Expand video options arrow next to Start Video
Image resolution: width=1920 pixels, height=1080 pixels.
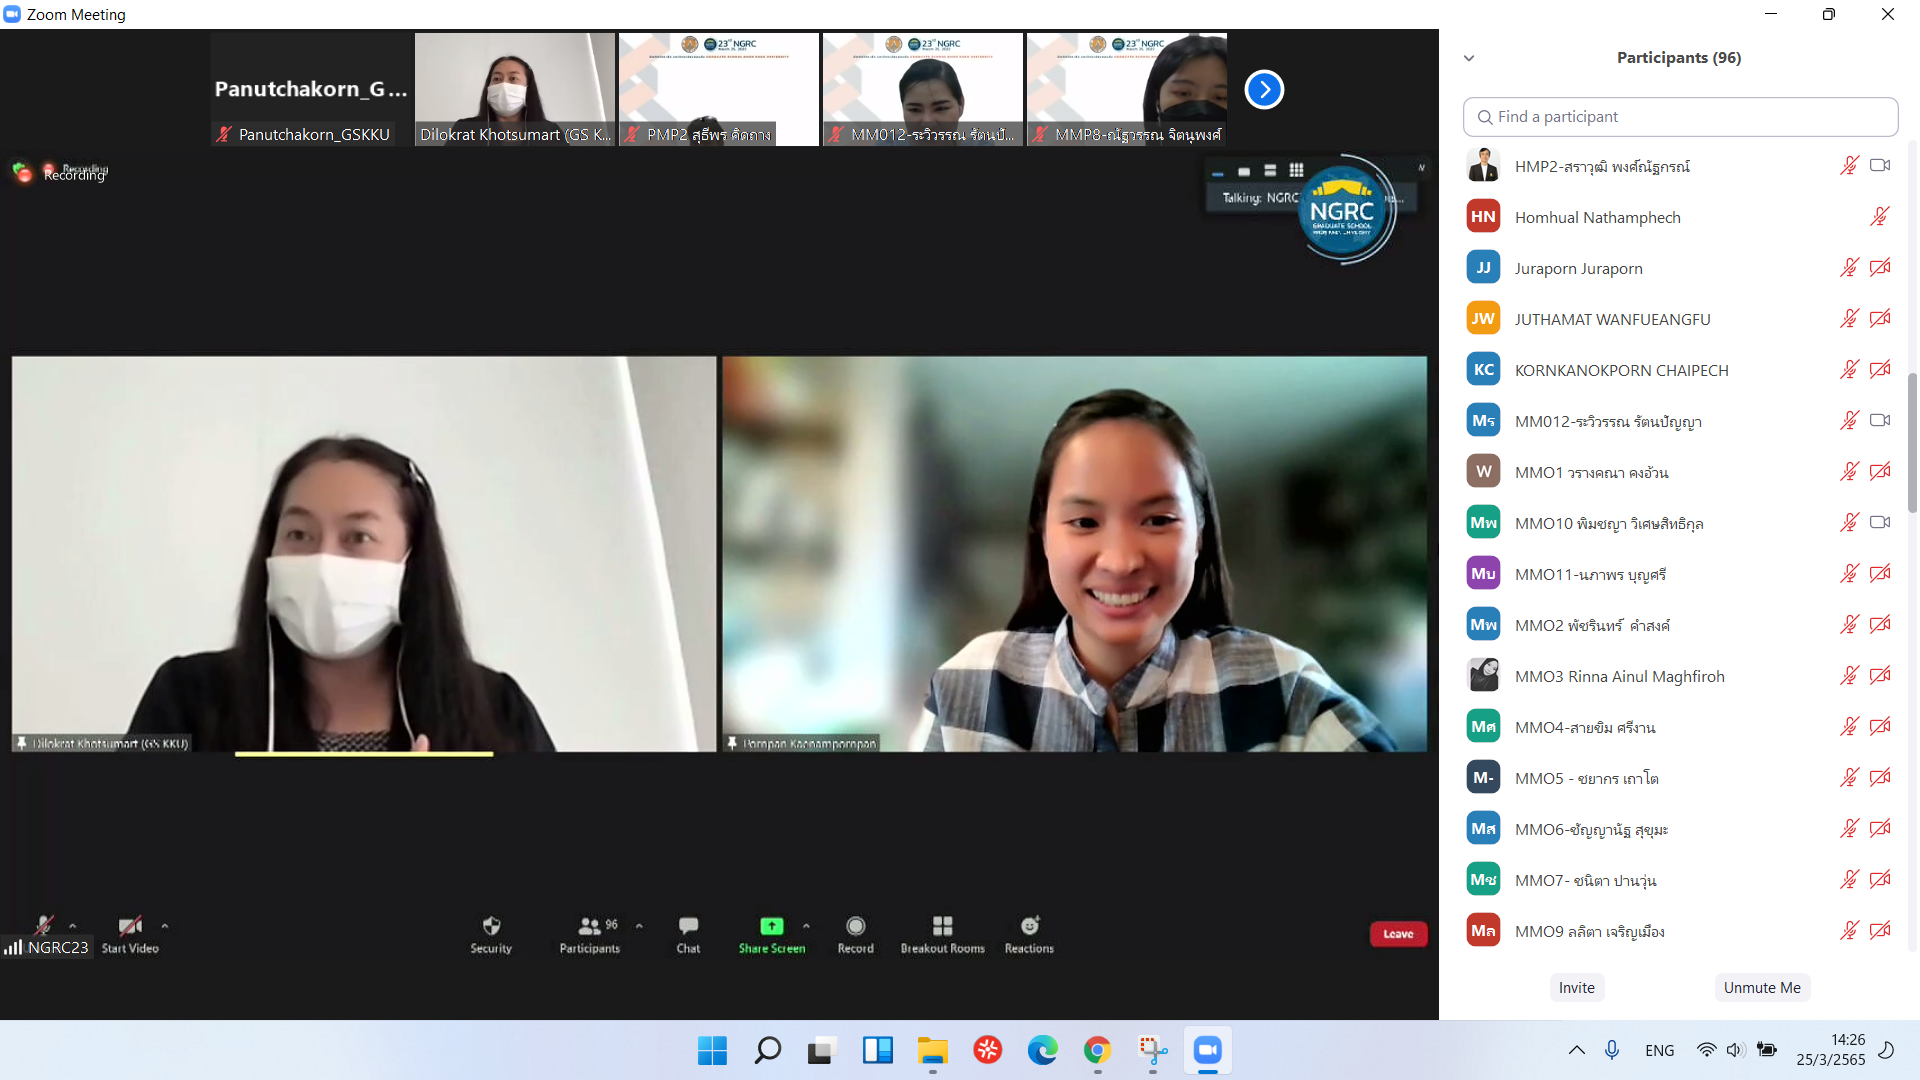pyautogui.click(x=165, y=925)
